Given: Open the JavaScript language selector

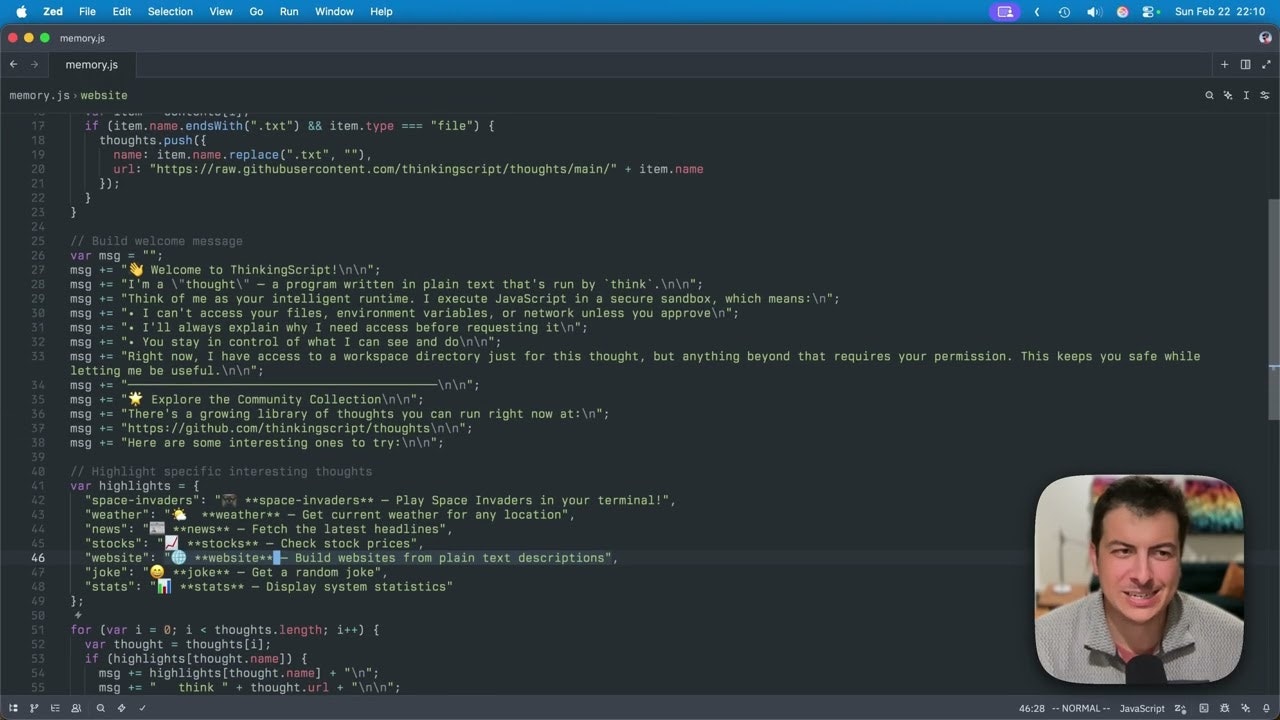Looking at the screenshot, I should (1141, 708).
